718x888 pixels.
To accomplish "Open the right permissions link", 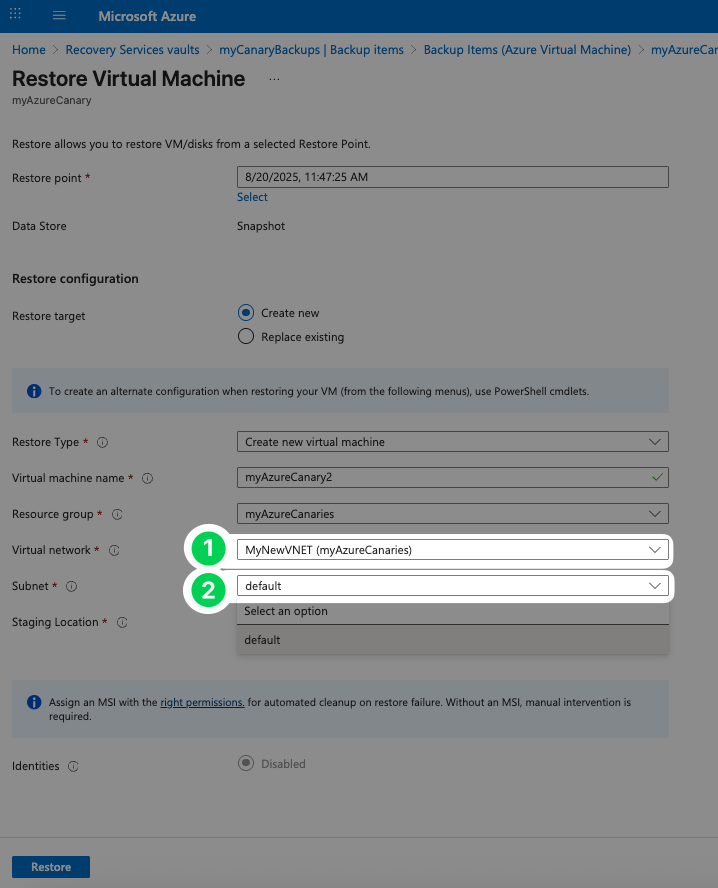I will click(x=202, y=702).
